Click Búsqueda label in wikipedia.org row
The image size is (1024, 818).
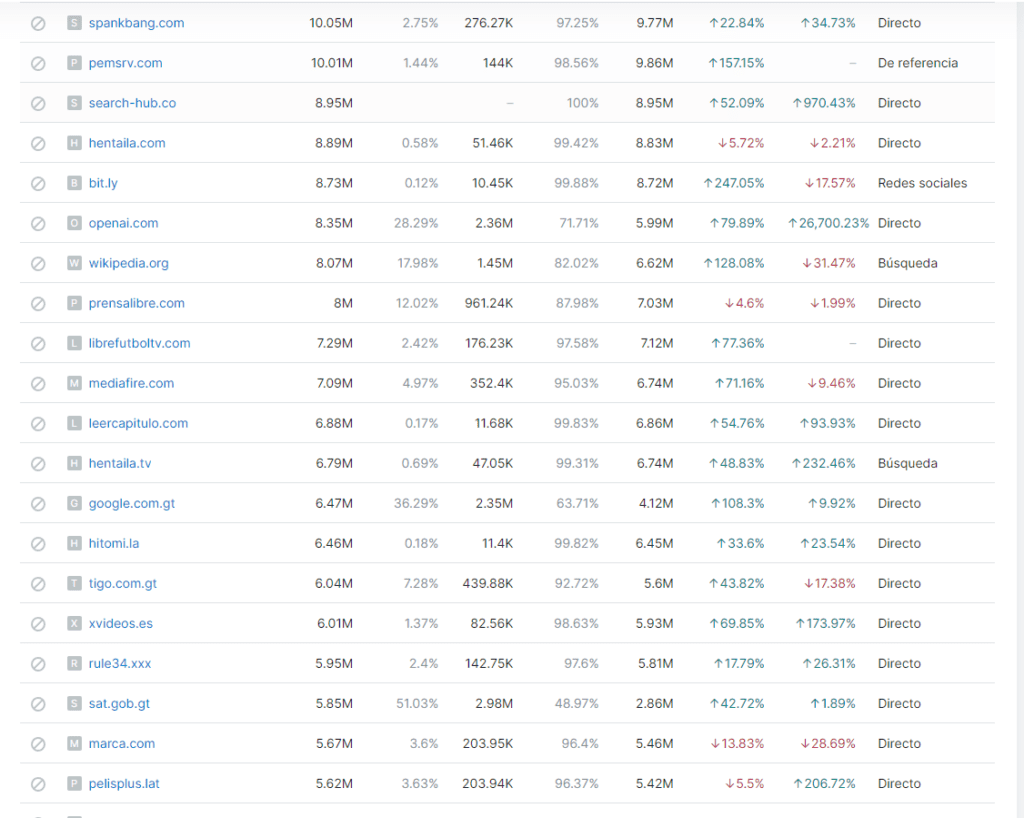tap(907, 263)
